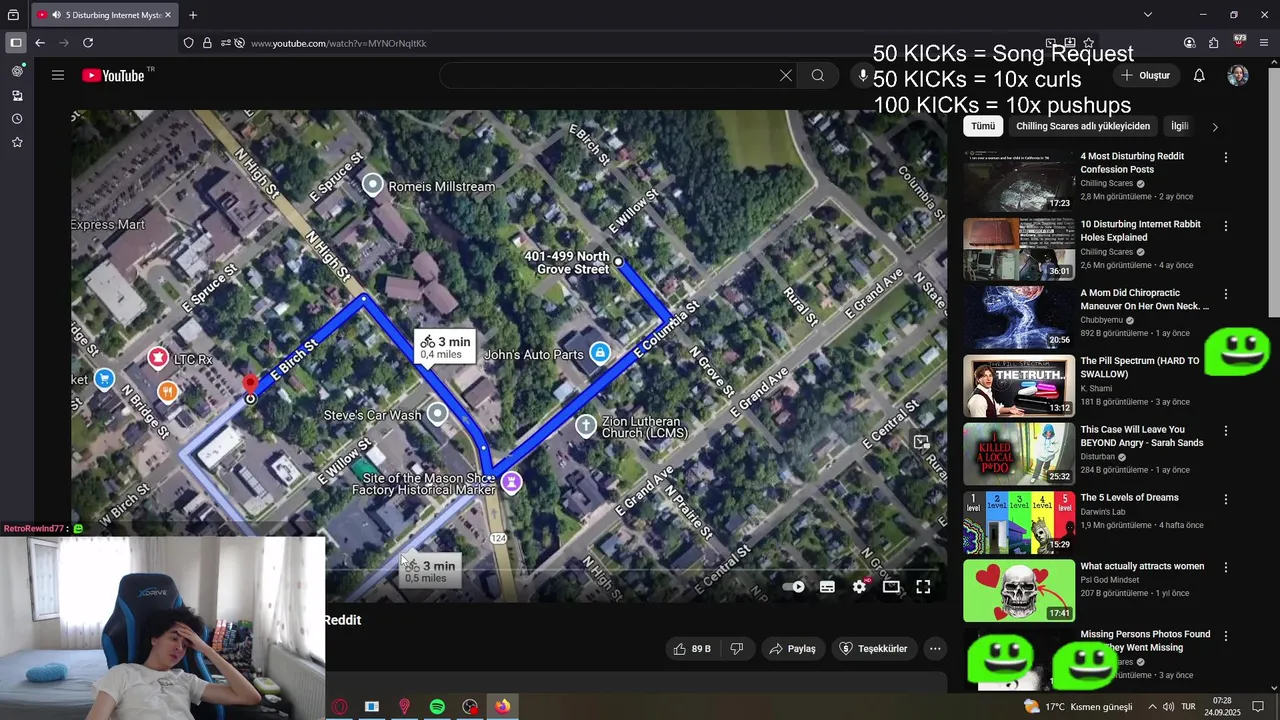This screenshot has height=720, width=1280.
Task: Open YouTube notifications bell
Action: click(1199, 76)
